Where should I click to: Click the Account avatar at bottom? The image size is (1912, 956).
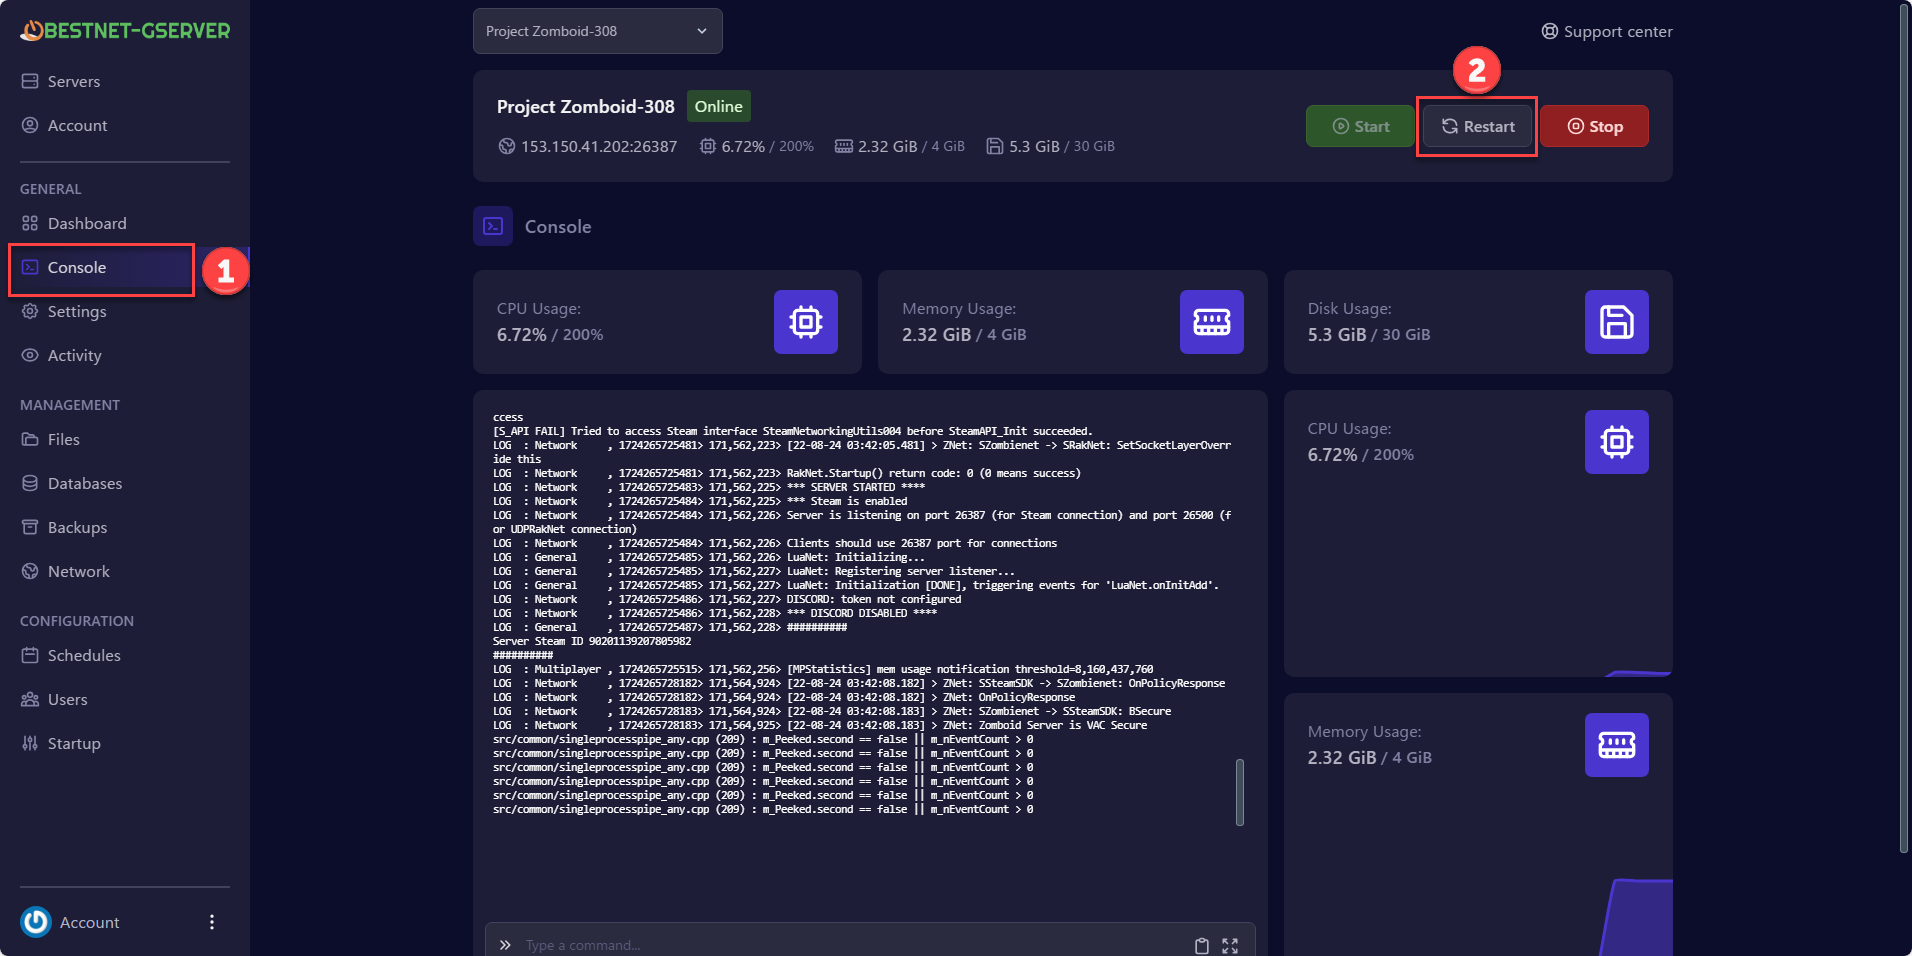click(36, 922)
